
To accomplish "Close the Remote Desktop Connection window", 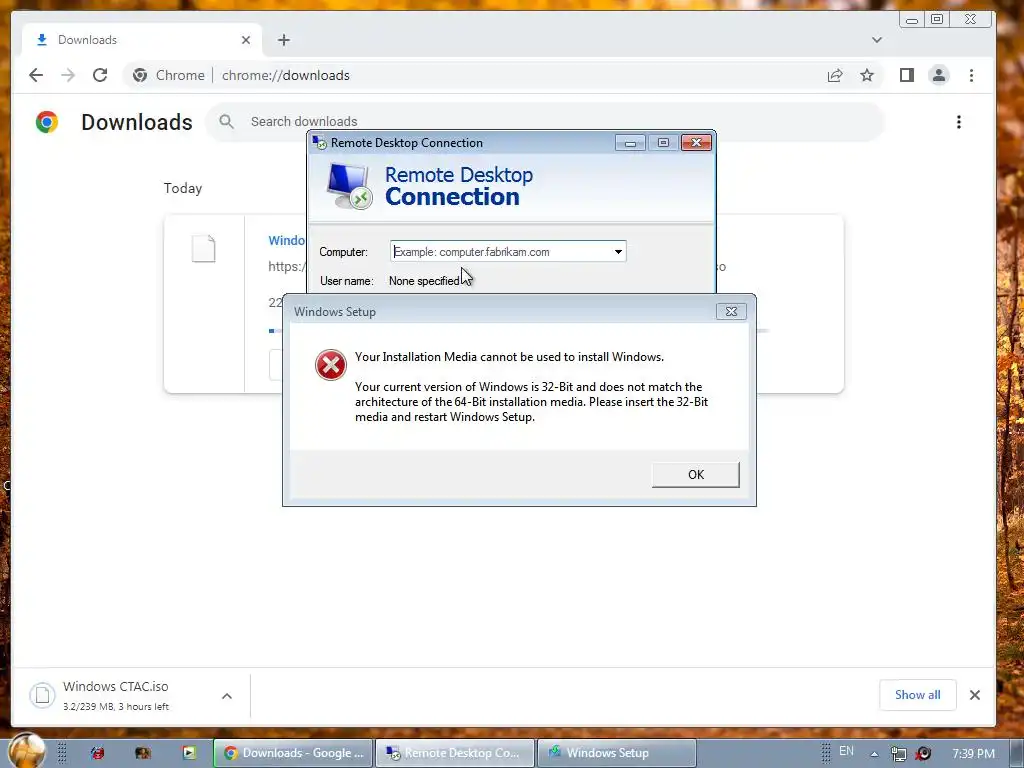I will click(x=696, y=142).
